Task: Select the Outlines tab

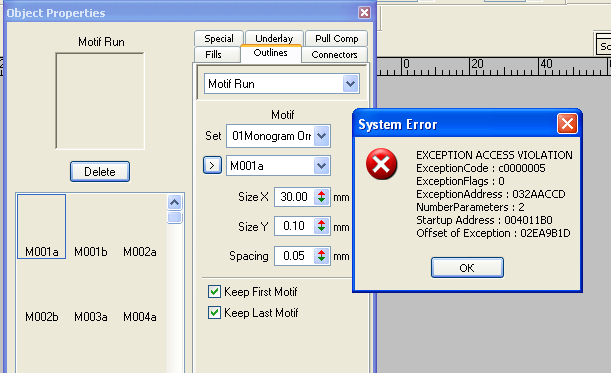Action: 271,53
